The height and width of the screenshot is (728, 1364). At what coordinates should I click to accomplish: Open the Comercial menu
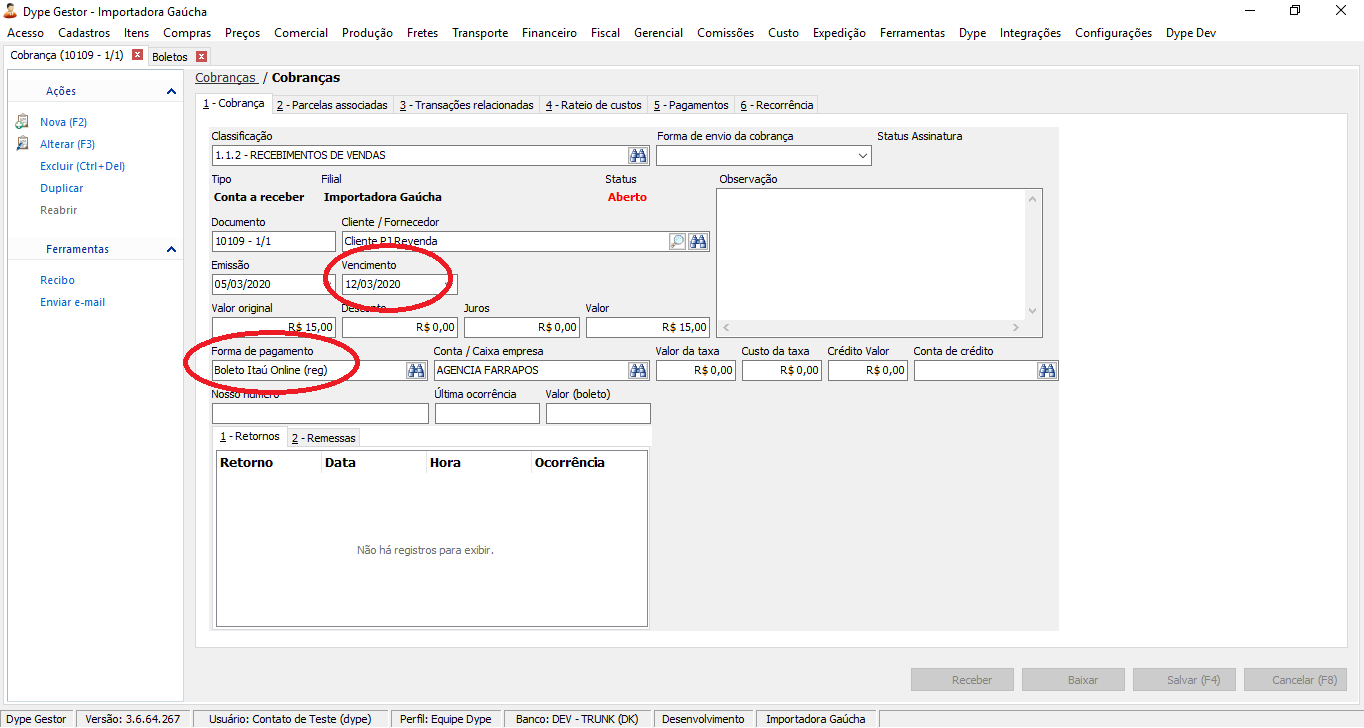point(301,33)
